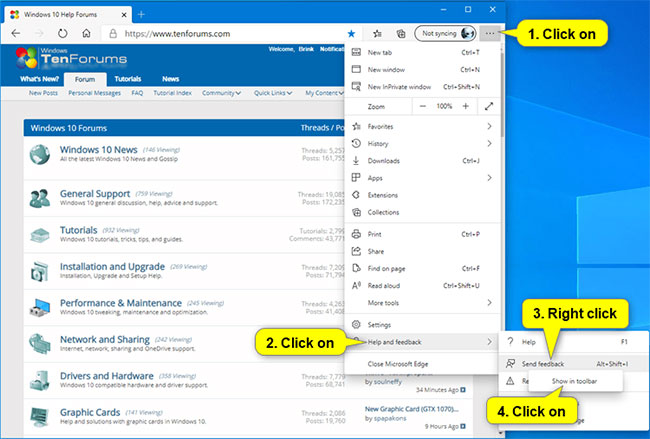
Task: Select New window menu entry
Action: tap(422, 70)
